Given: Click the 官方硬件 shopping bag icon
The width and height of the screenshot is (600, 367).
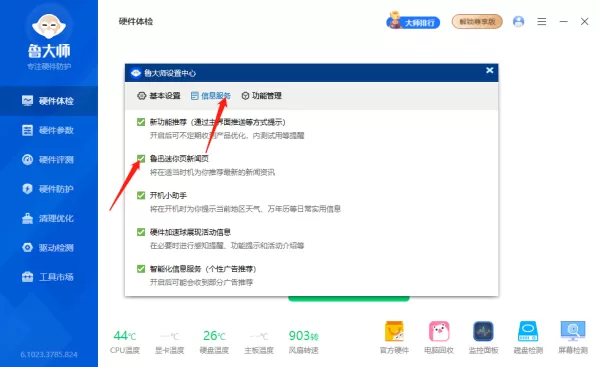Looking at the screenshot, I should [x=394, y=331].
